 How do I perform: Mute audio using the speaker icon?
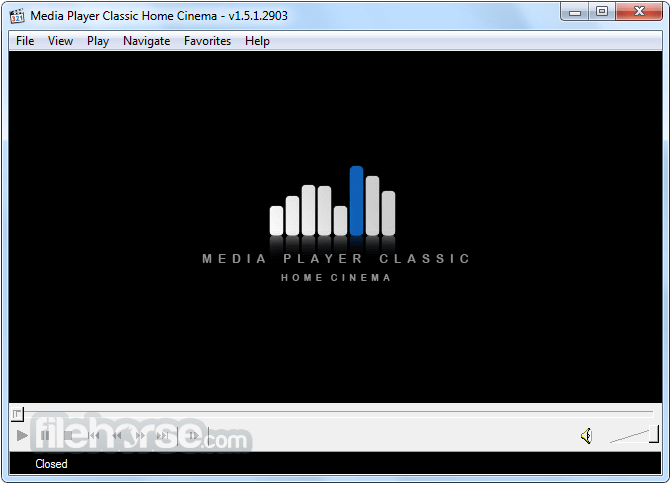(587, 436)
